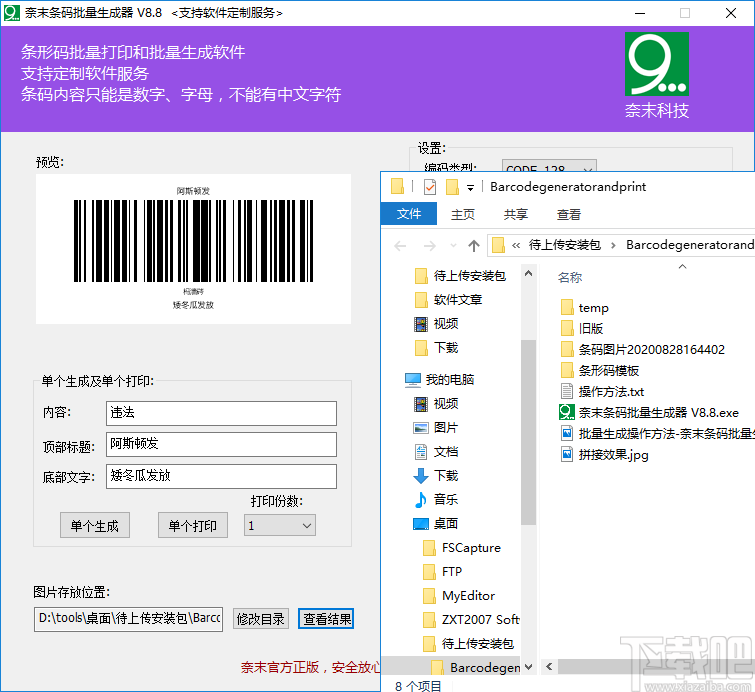Select ZXT2007 Soft folder in tree

471,620
